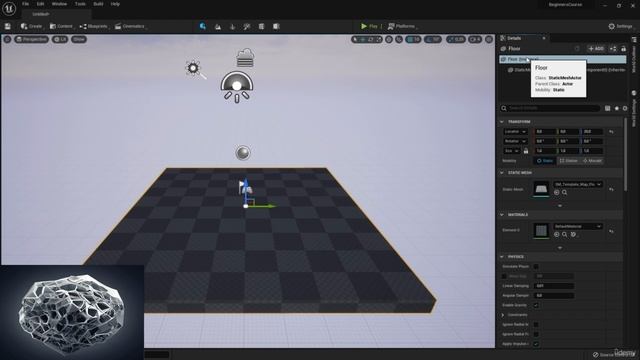Click the ADD component button

coord(596,49)
